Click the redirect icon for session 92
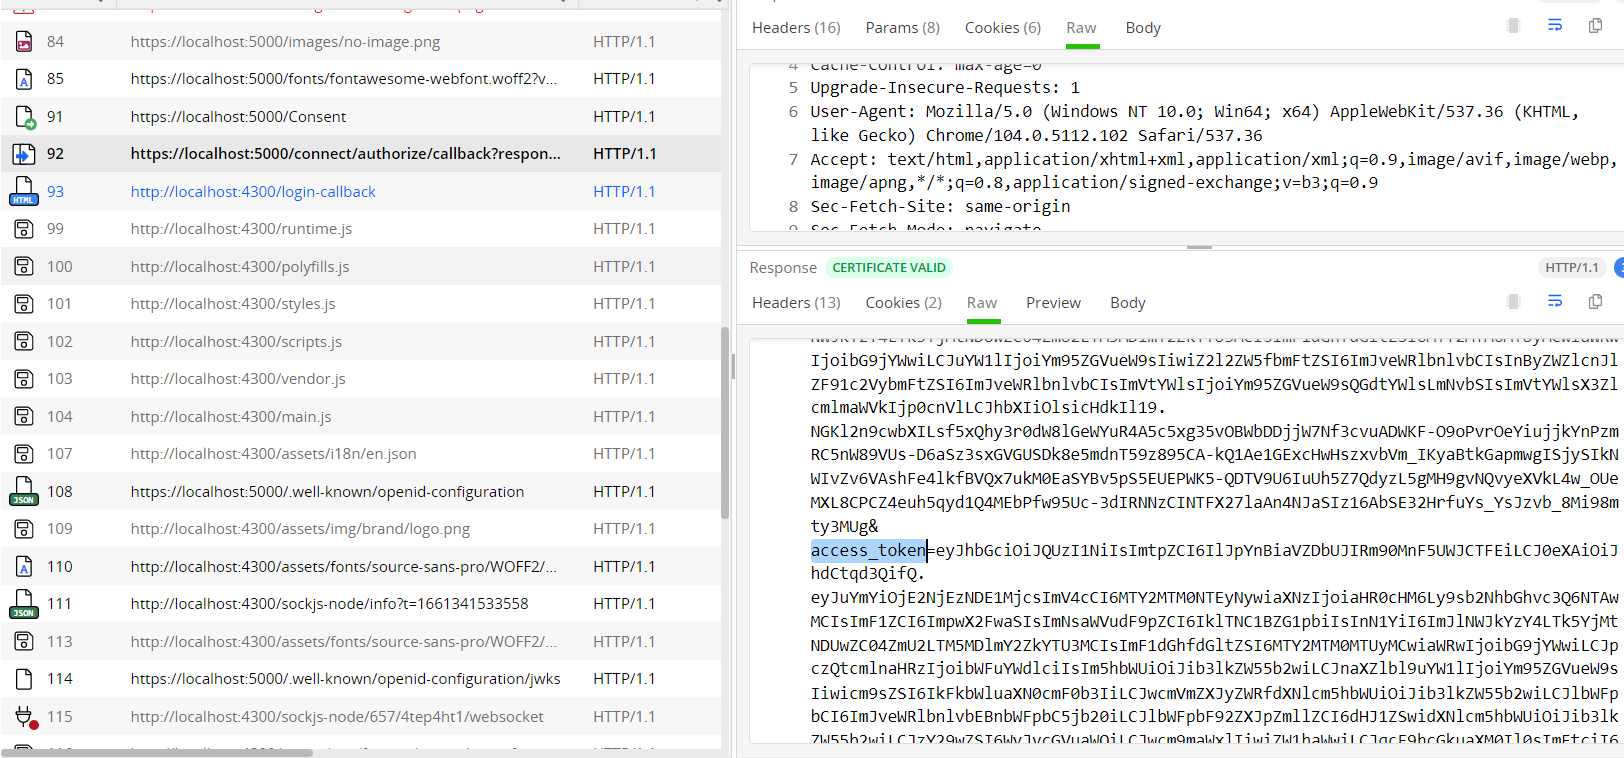Screen dimensions: 1624x758 [x=24, y=154]
